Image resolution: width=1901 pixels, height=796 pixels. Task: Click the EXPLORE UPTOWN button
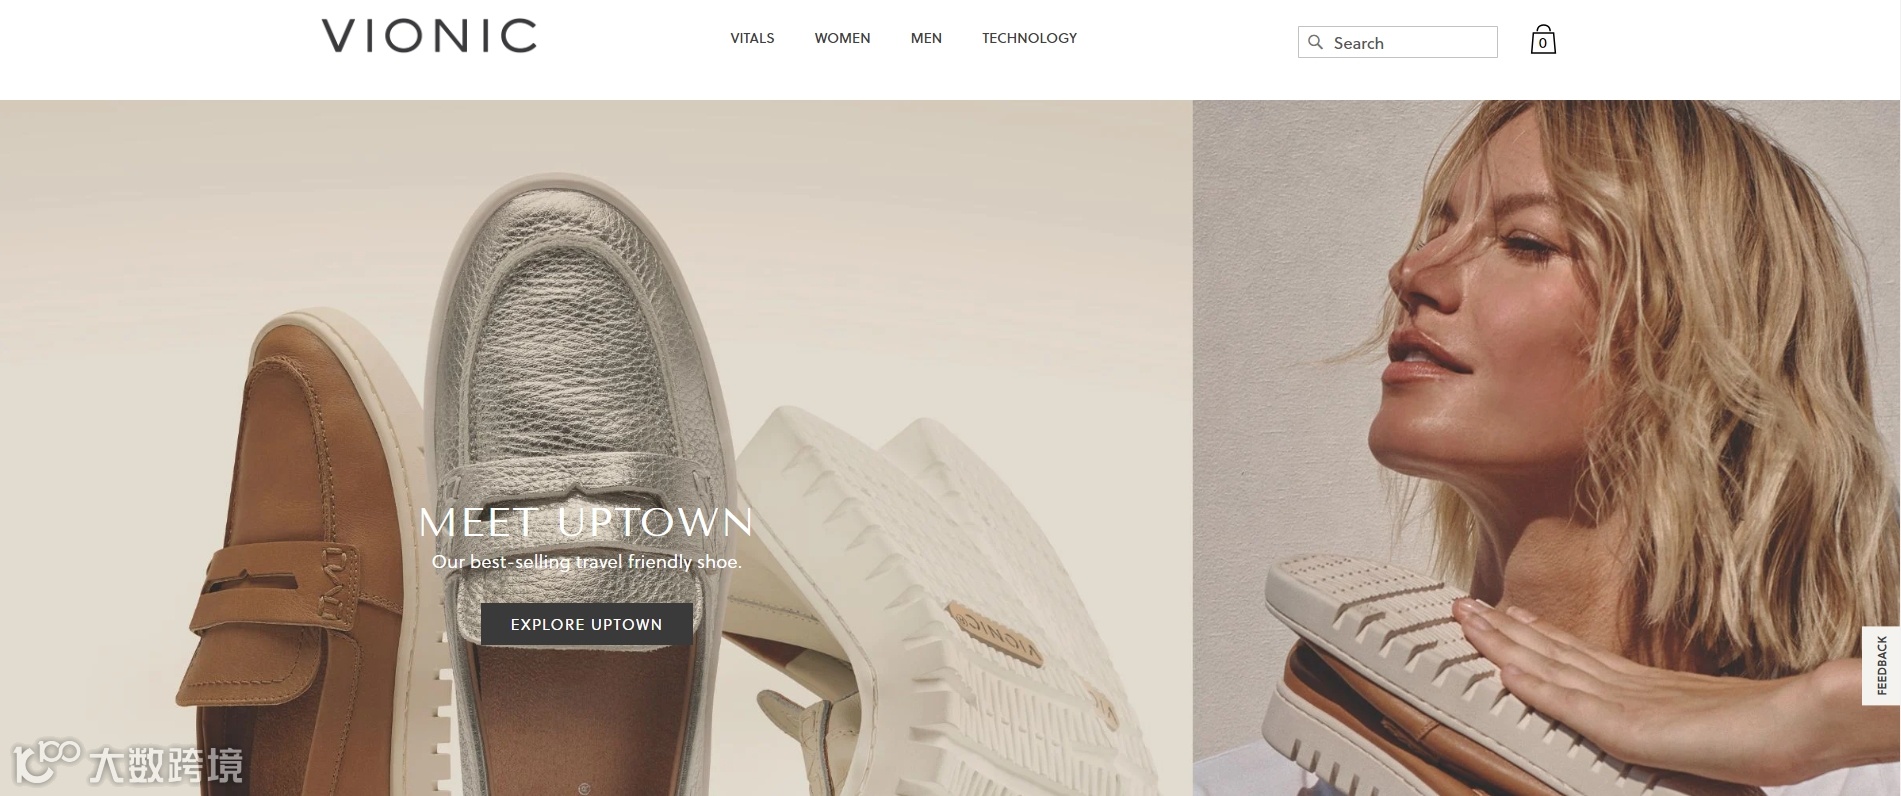pos(587,624)
